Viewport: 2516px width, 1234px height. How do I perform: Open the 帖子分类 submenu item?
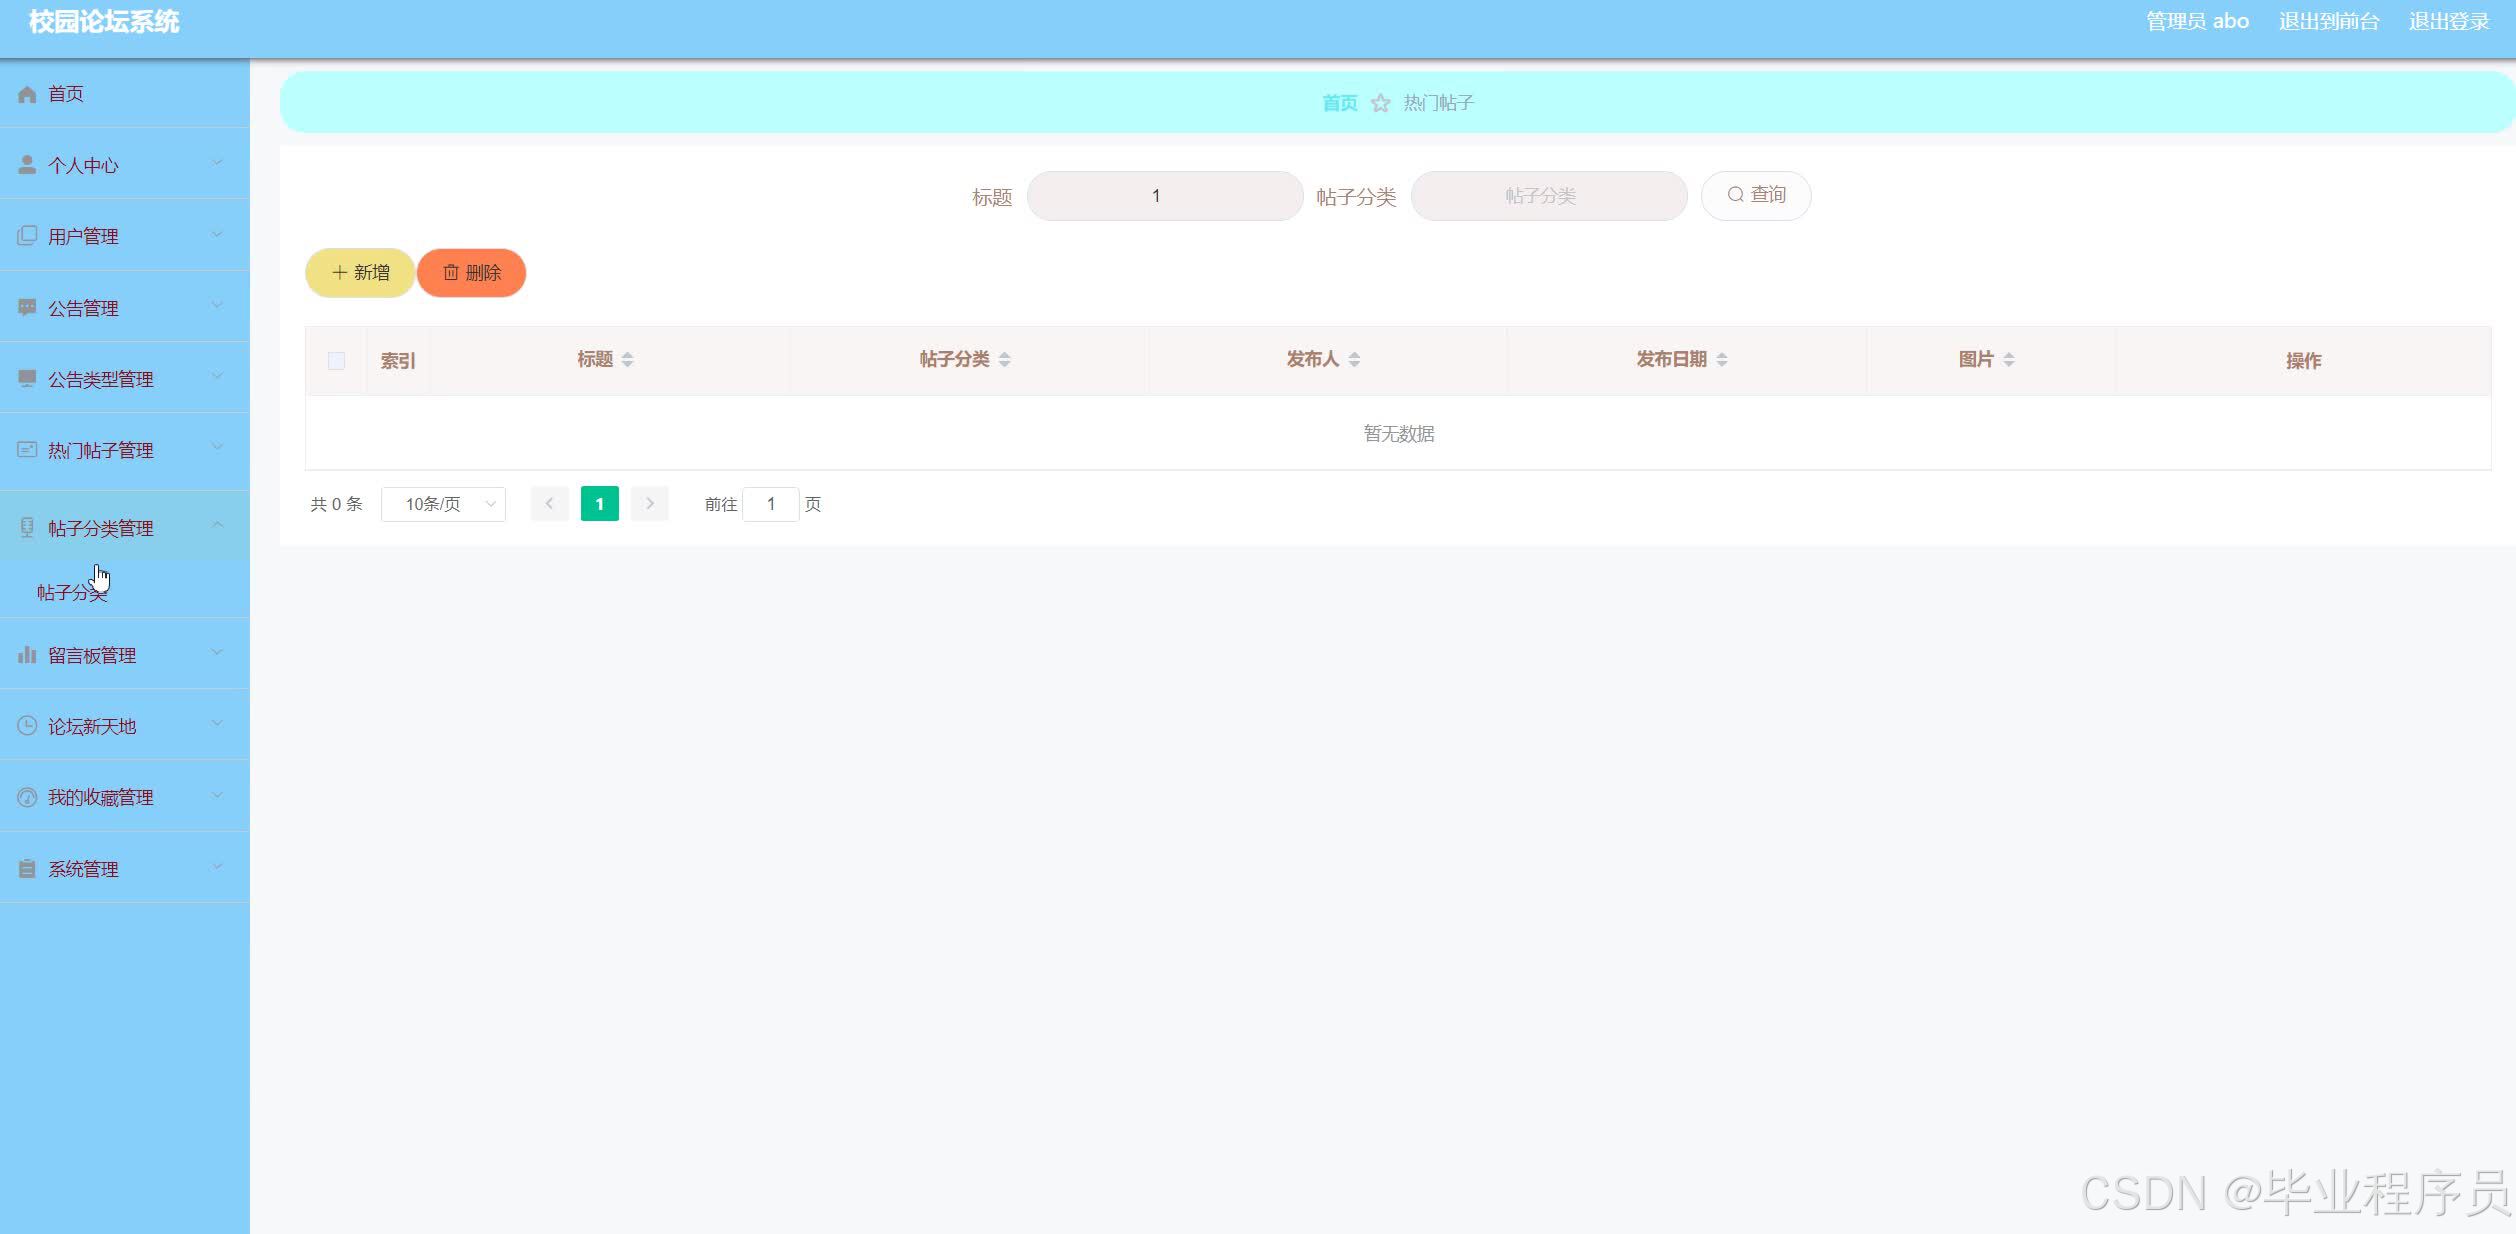(x=71, y=593)
